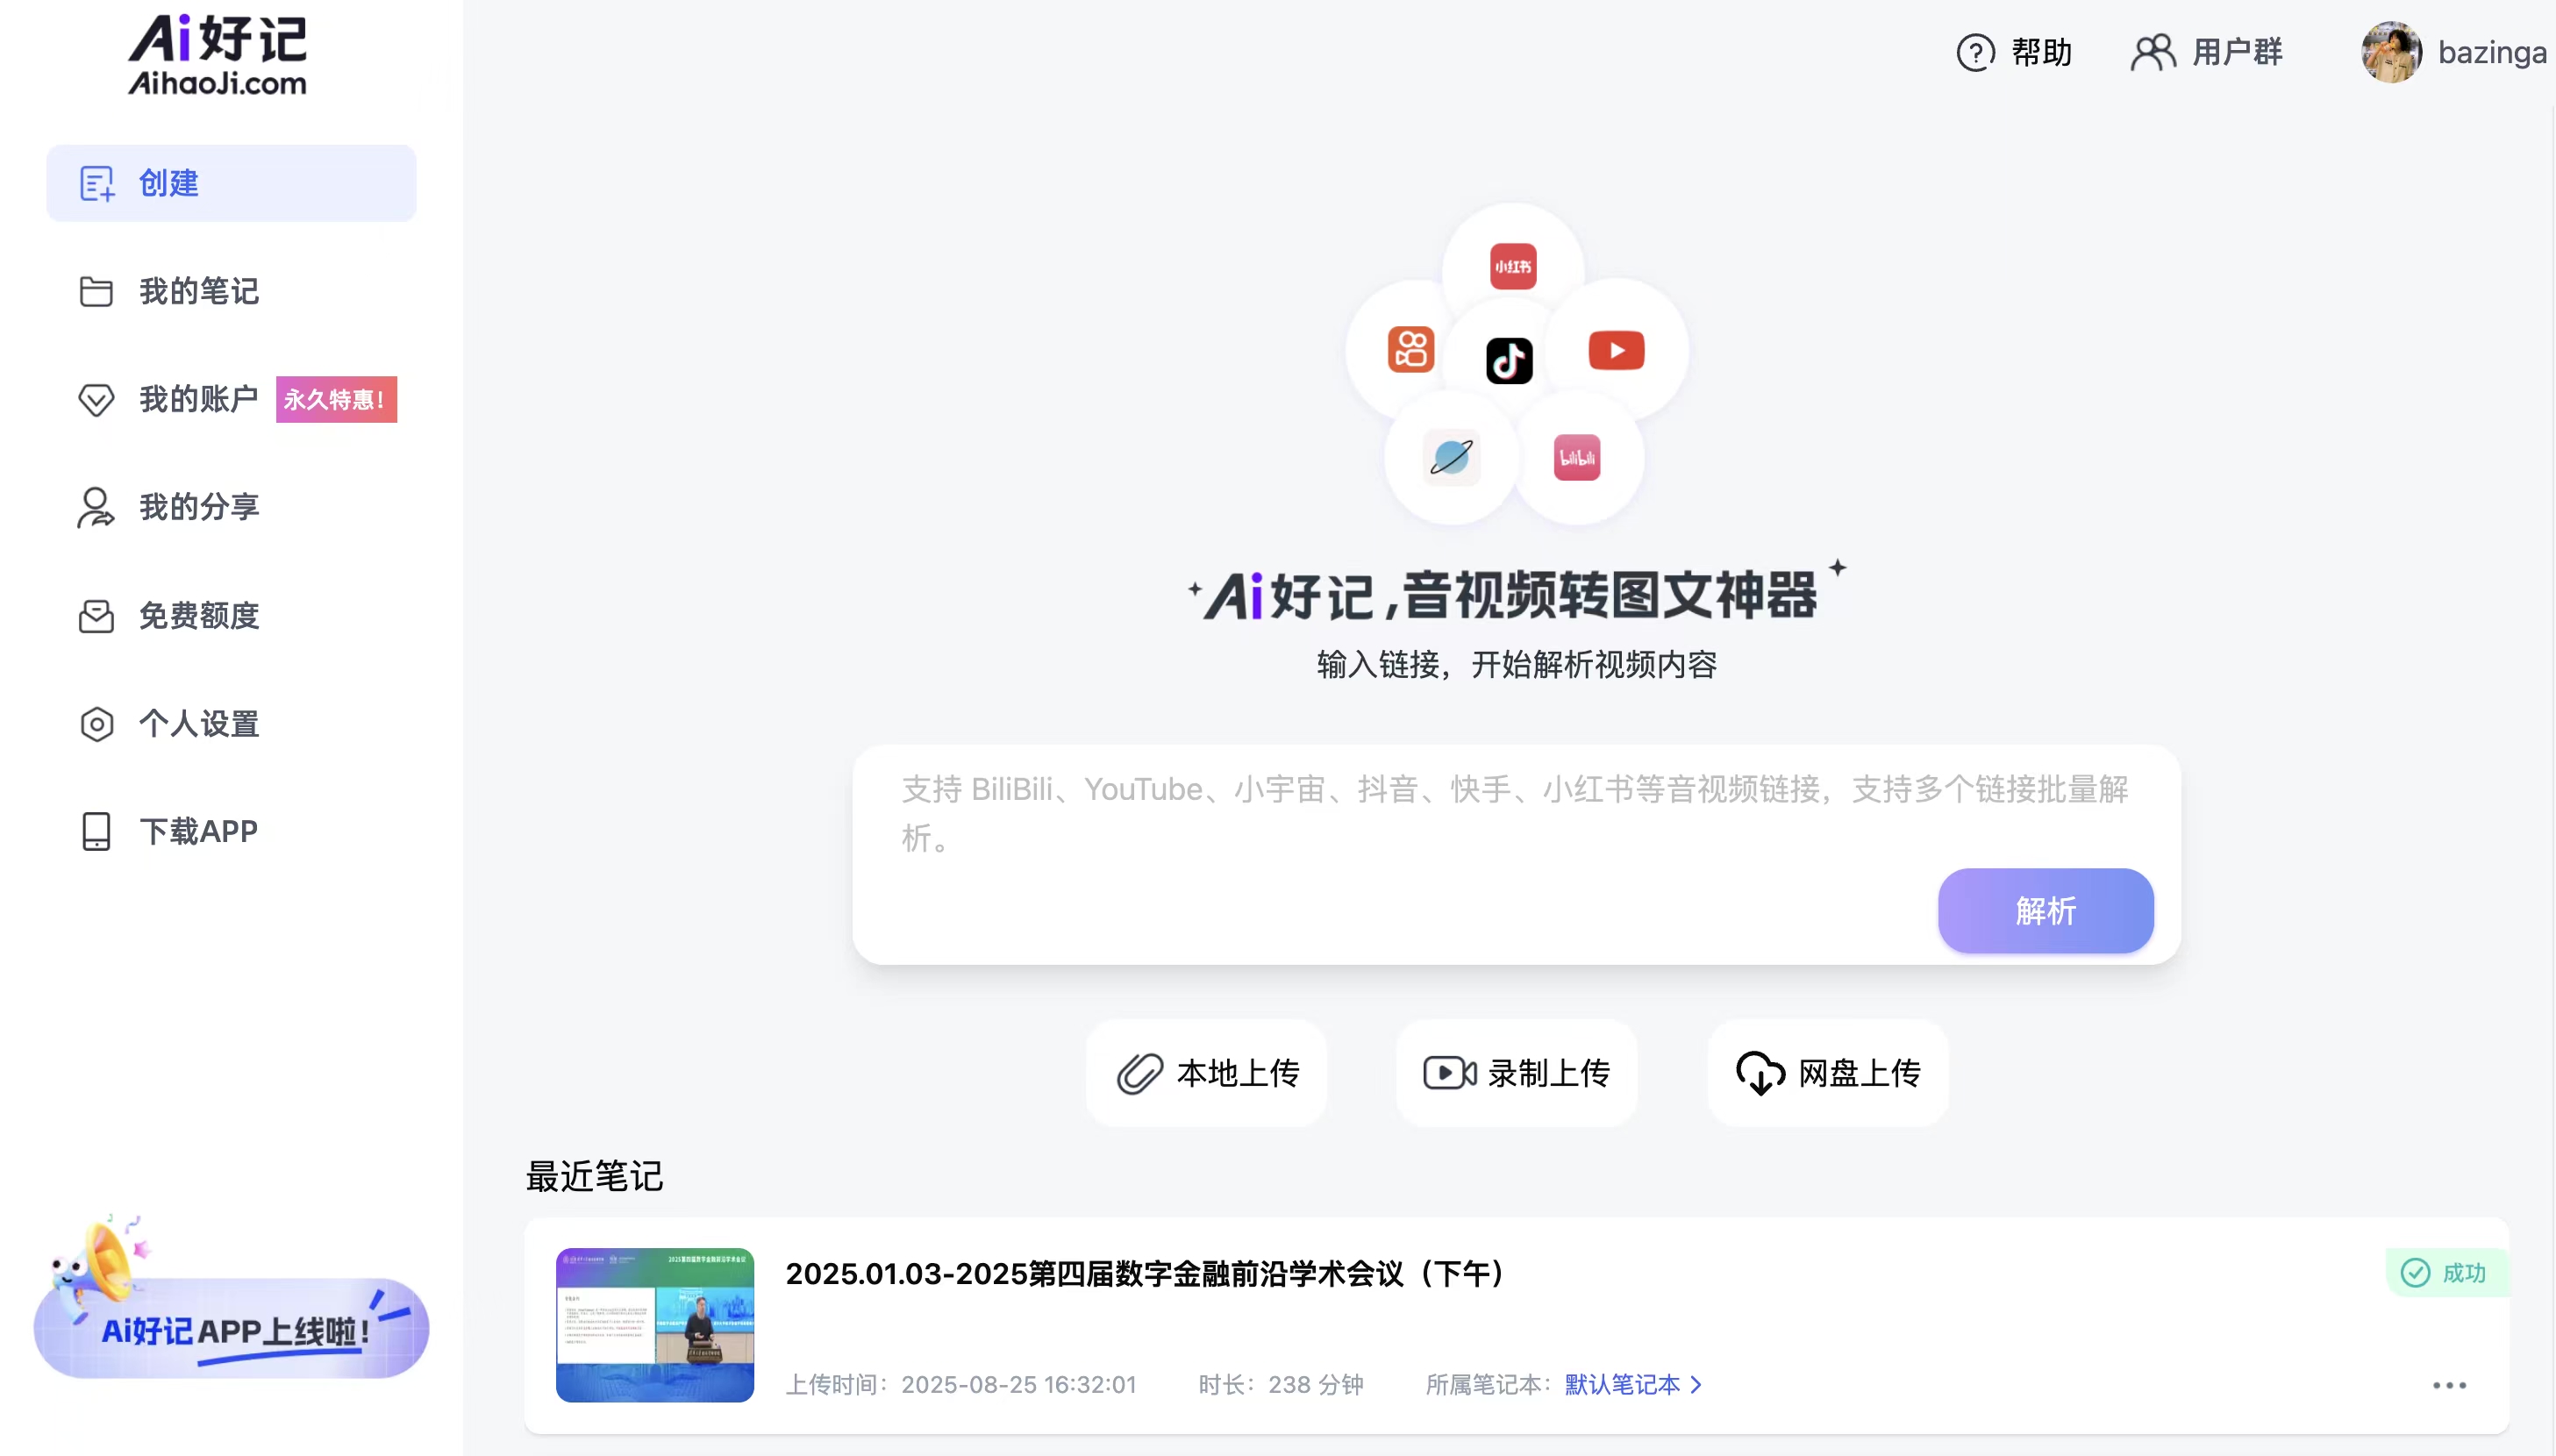Click the YouTube play icon

(x=1616, y=351)
